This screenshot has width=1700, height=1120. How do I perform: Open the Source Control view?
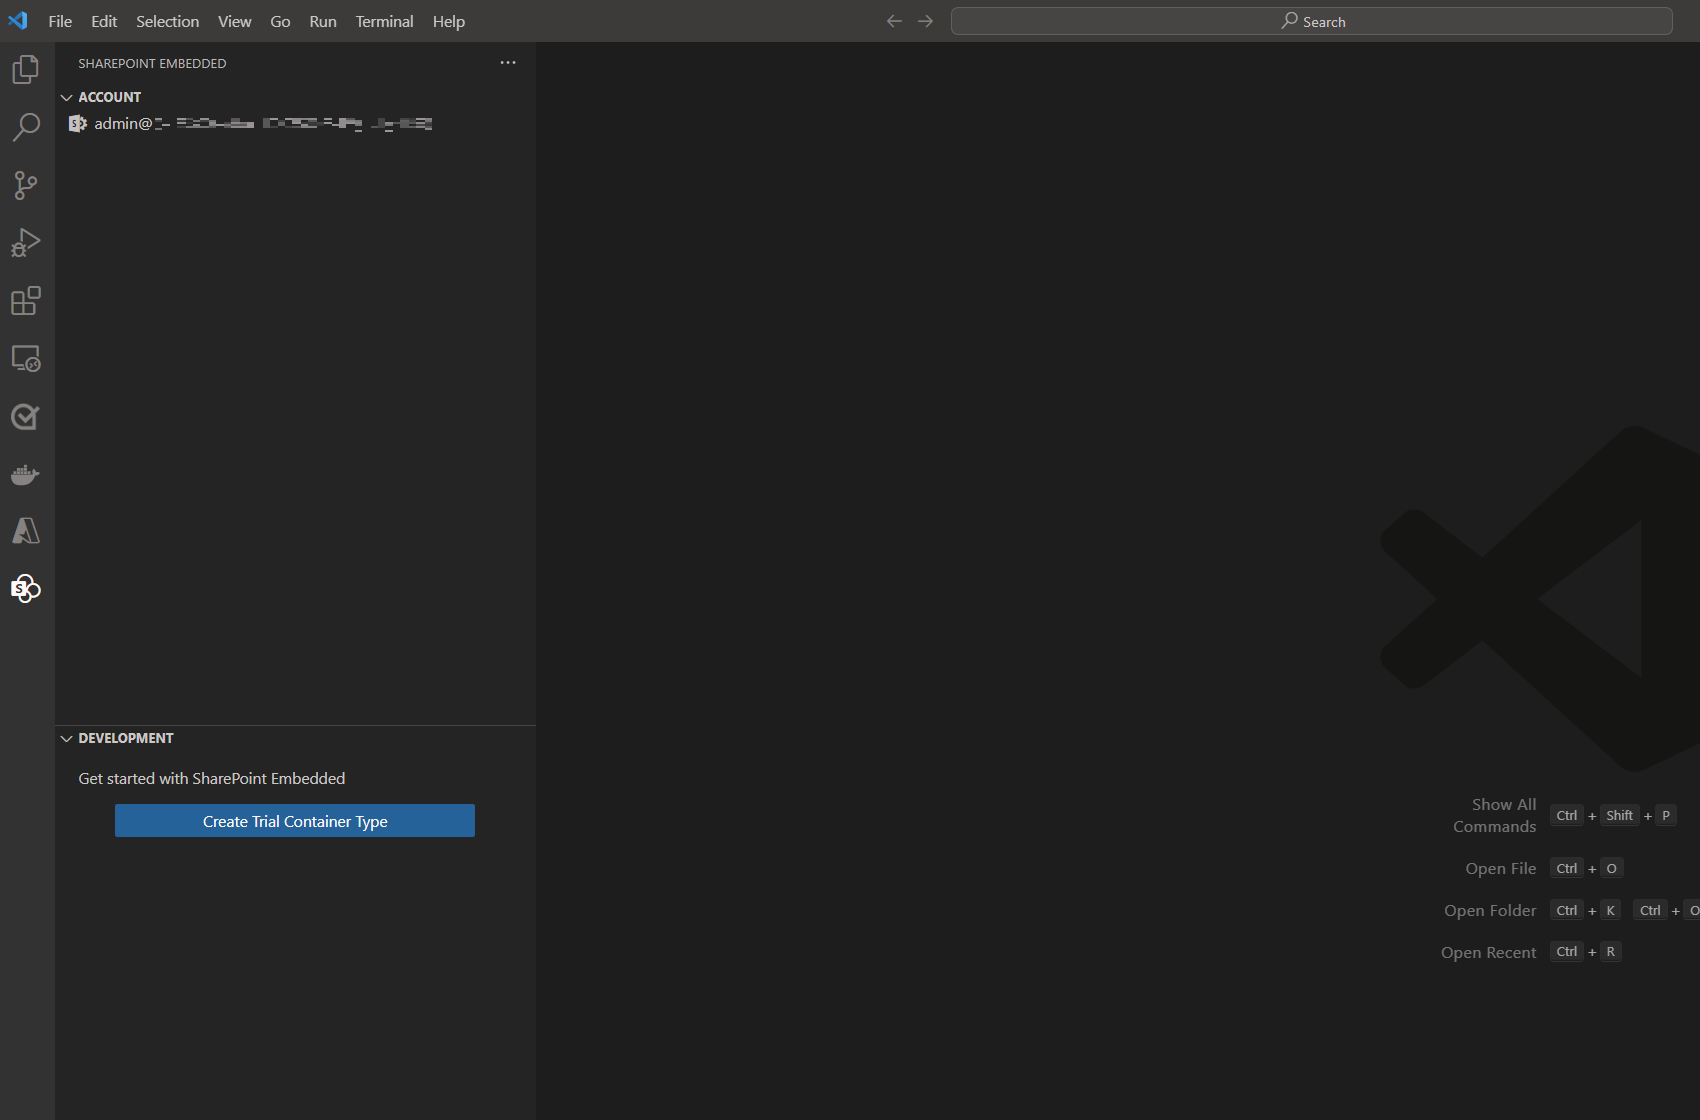(26, 185)
